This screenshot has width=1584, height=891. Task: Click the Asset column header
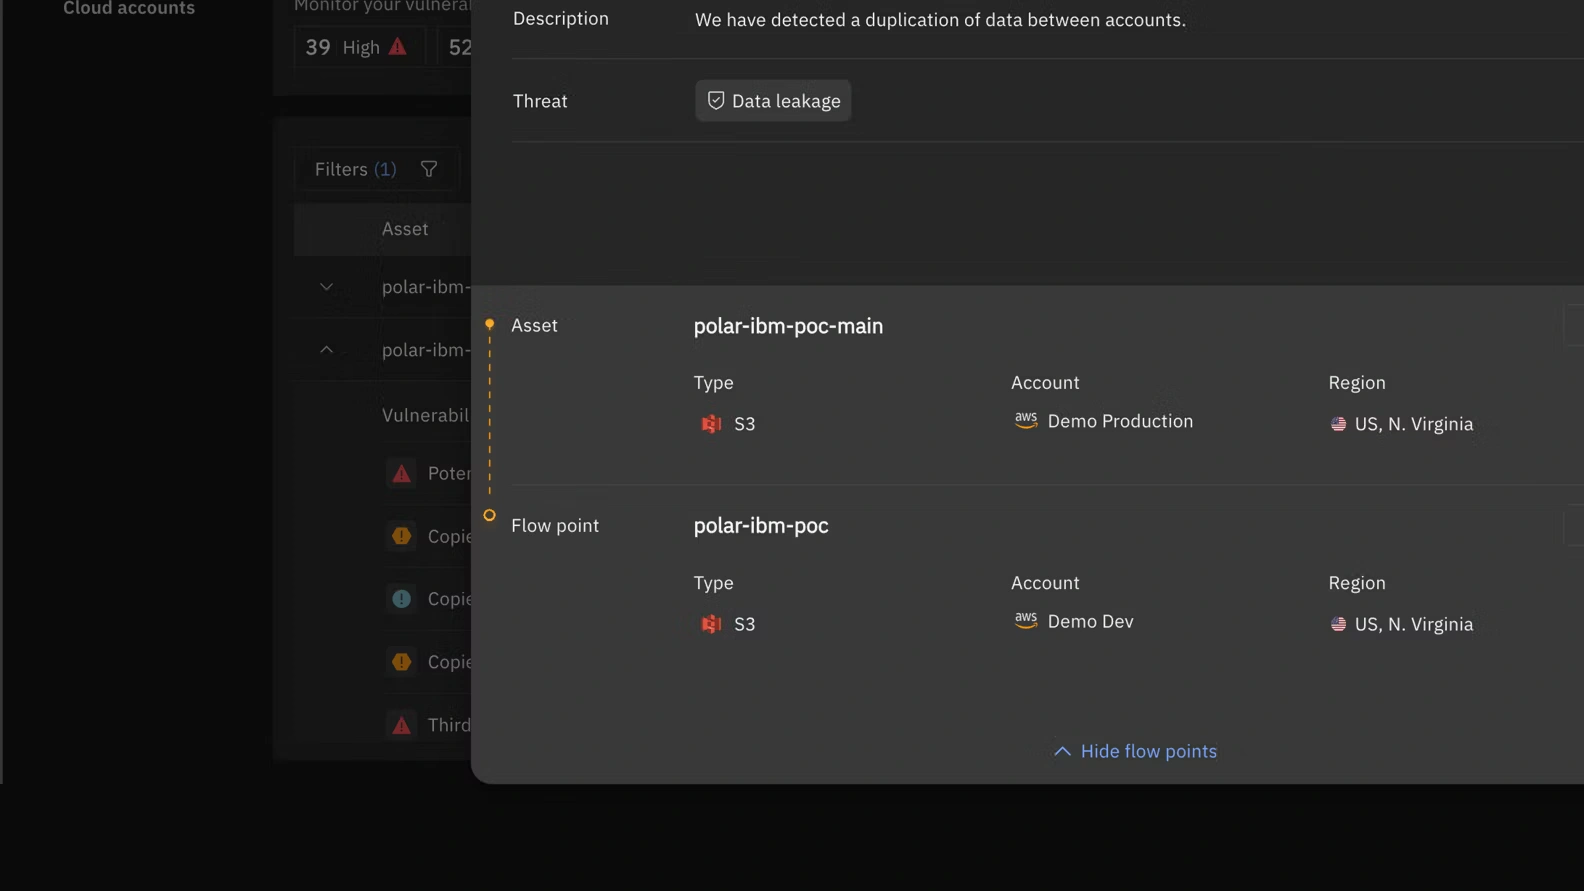click(x=405, y=229)
